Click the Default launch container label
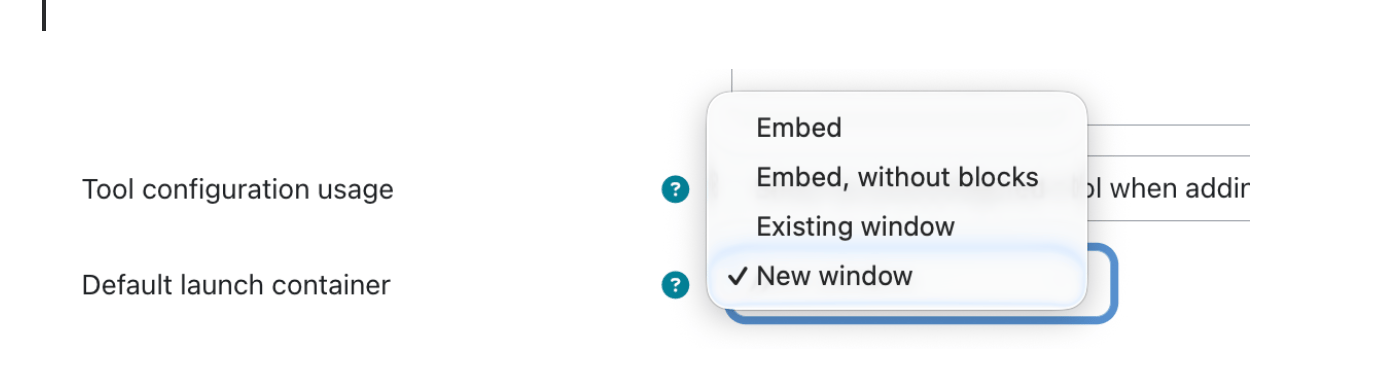 point(236,286)
